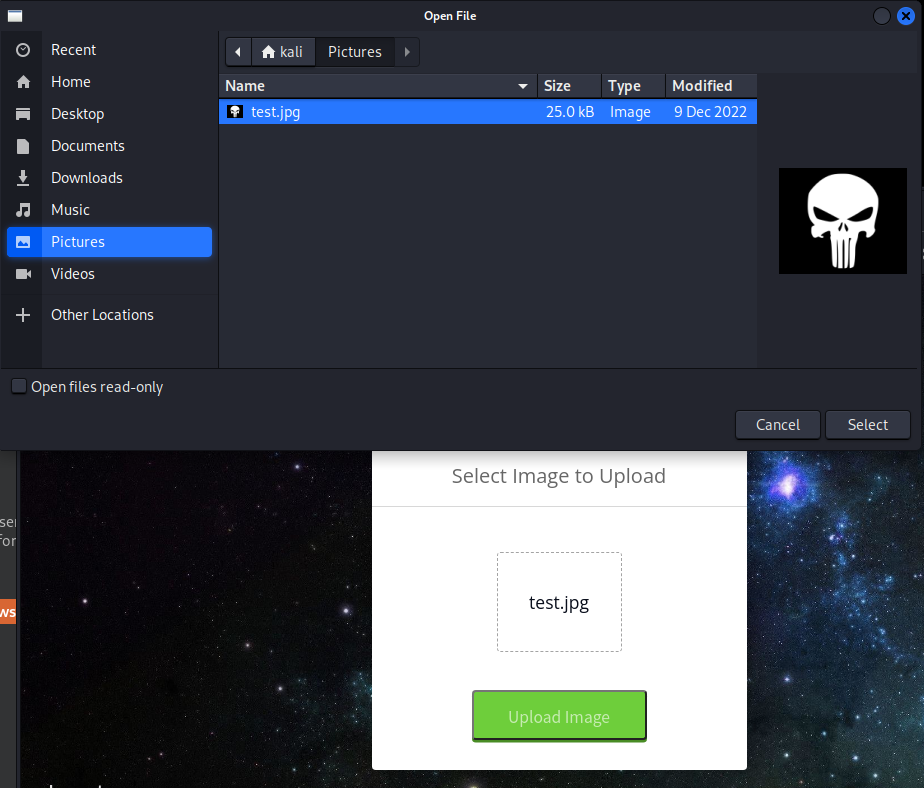The image size is (924, 788).
Task: Open Desktop folder in sidebar
Action: click(x=110, y=114)
